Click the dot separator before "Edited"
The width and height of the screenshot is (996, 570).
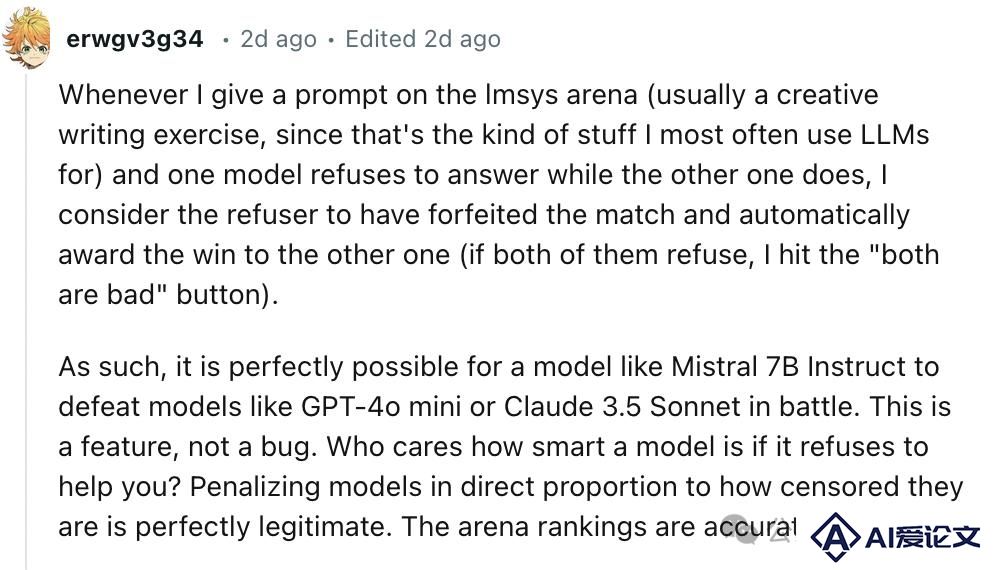click(331, 41)
